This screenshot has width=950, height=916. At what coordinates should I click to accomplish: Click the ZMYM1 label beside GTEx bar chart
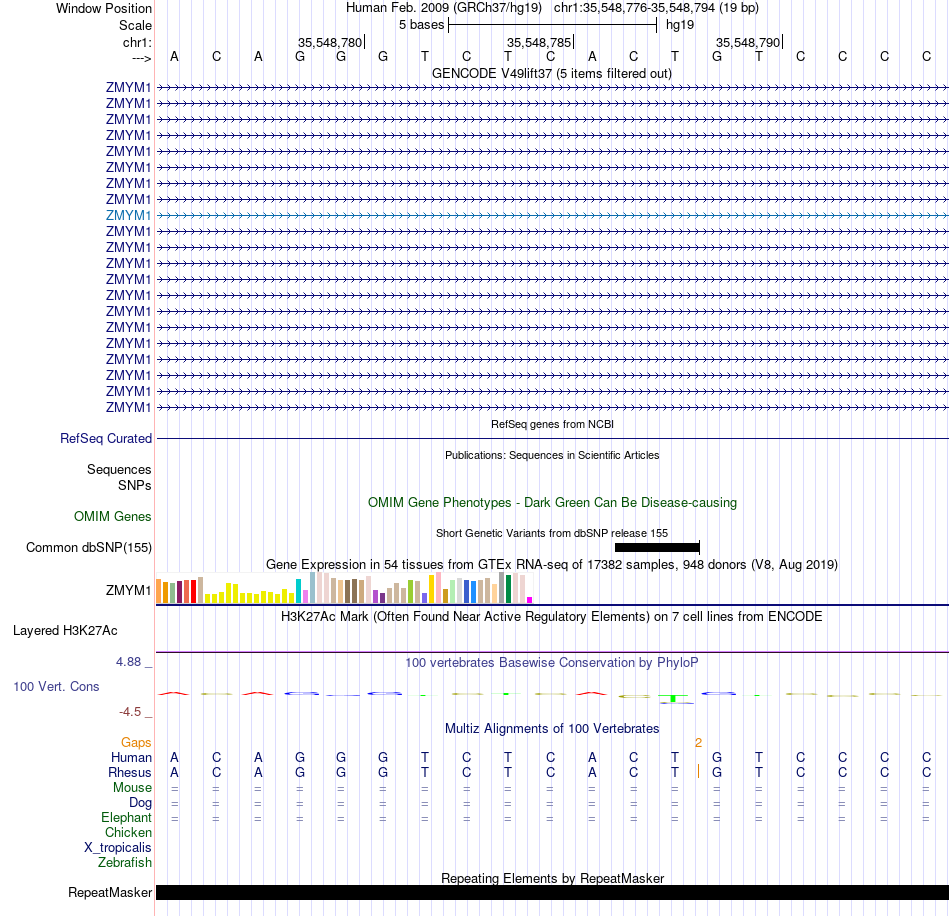click(x=128, y=590)
